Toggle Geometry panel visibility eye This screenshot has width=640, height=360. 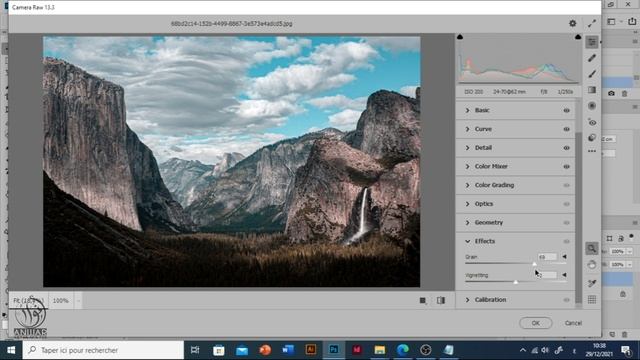click(x=567, y=223)
